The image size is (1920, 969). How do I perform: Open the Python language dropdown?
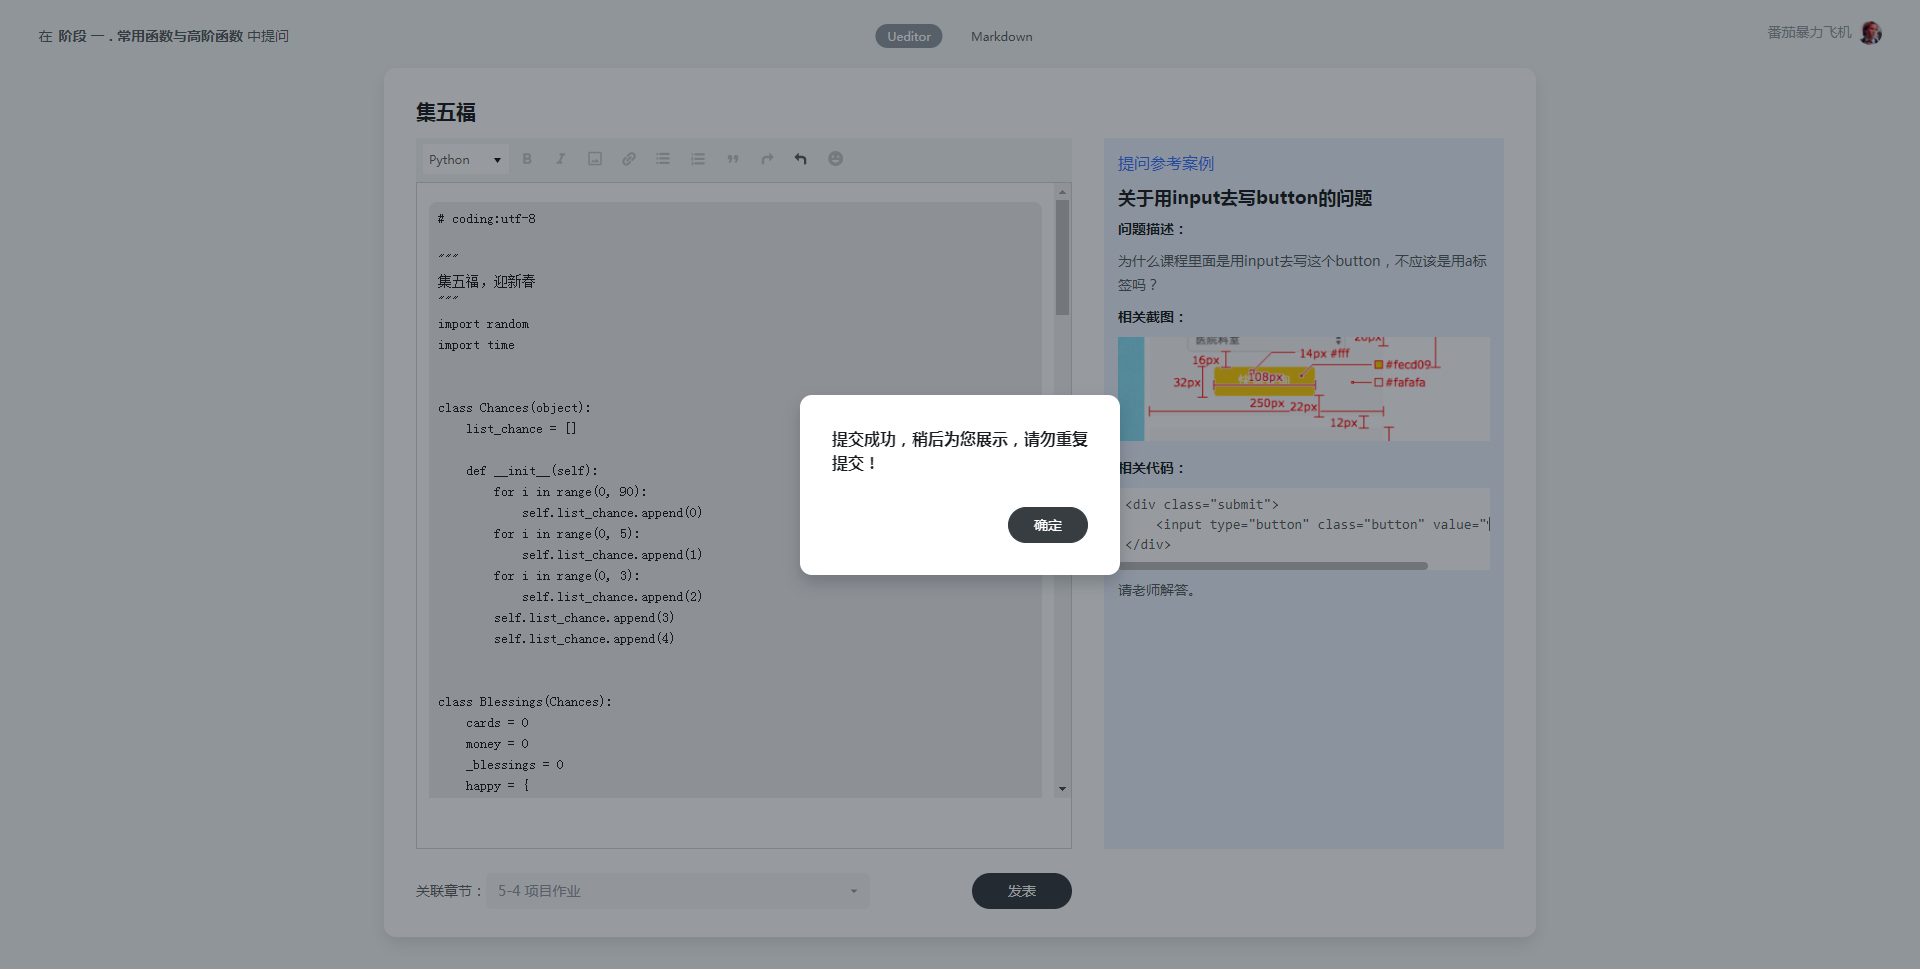[465, 160]
